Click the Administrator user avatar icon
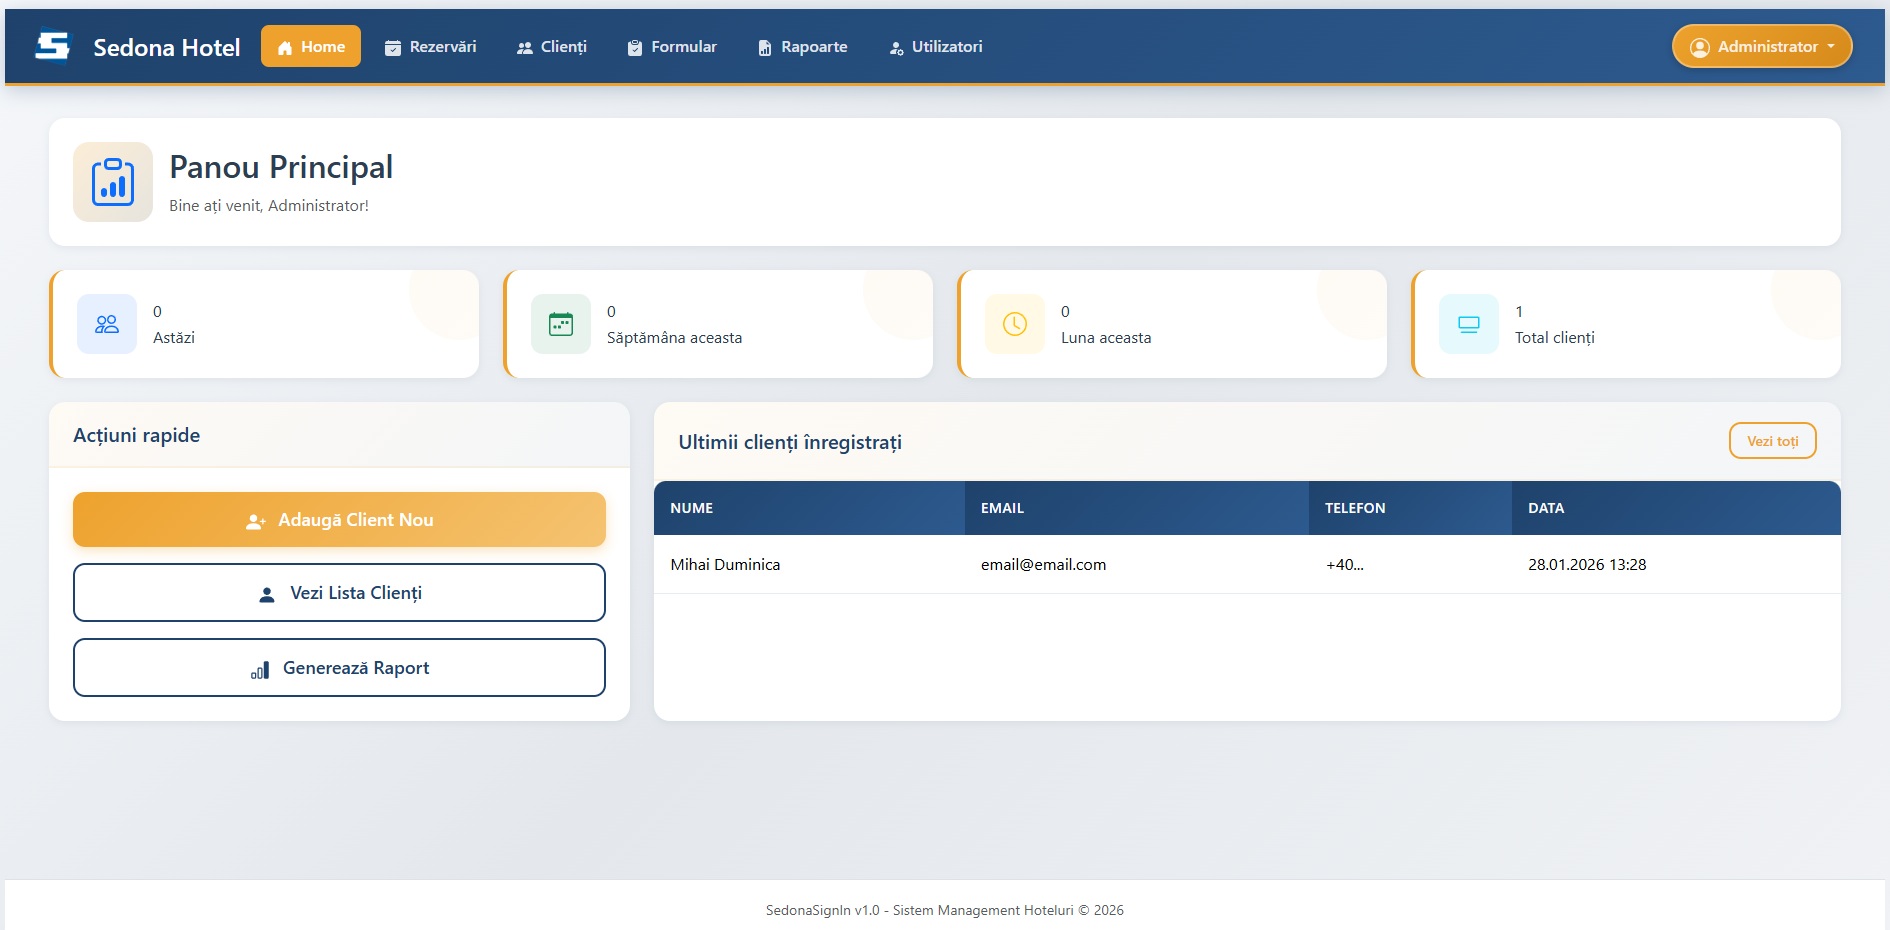Image resolution: width=1890 pixels, height=930 pixels. click(1699, 47)
